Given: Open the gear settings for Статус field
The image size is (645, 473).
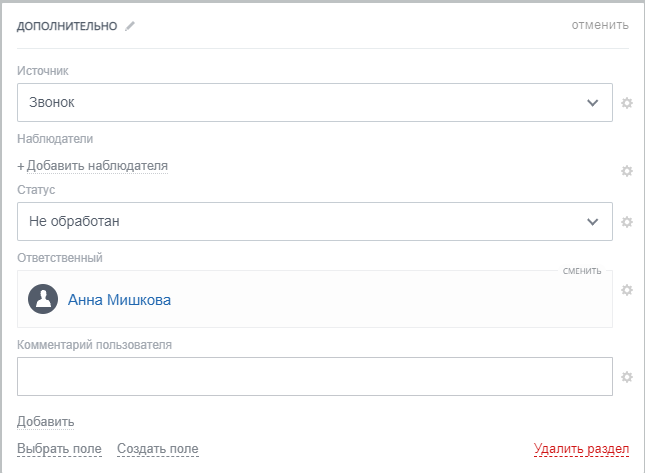Looking at the screenshot, I should tap(627, 222).
